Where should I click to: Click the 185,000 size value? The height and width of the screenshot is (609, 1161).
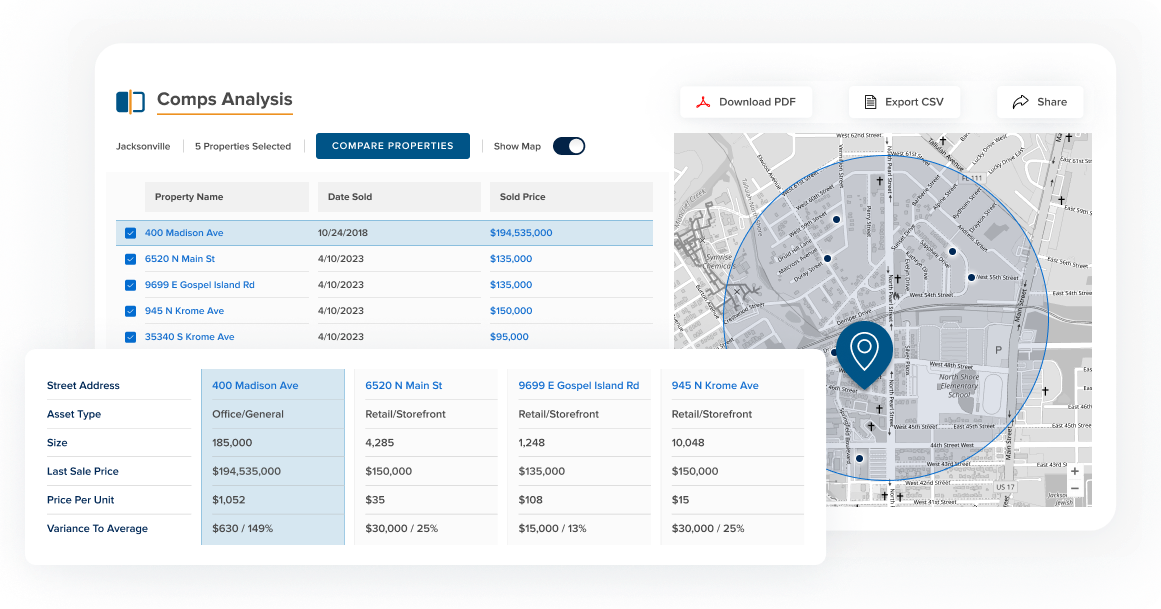pos(232,442)
